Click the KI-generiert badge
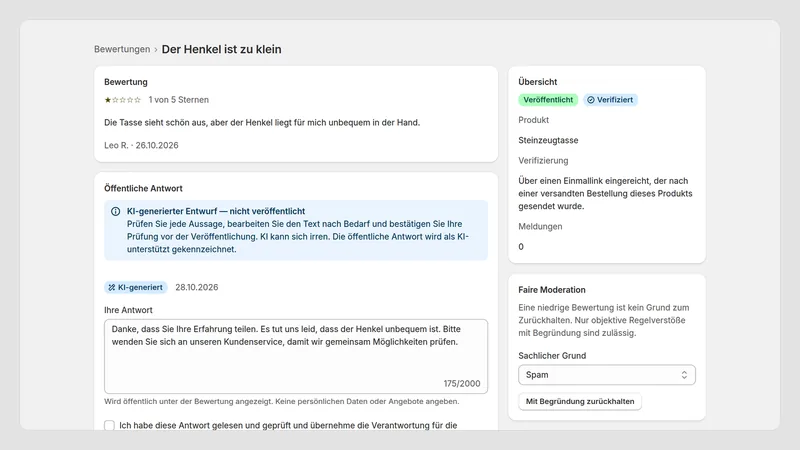 click(136, 288)
